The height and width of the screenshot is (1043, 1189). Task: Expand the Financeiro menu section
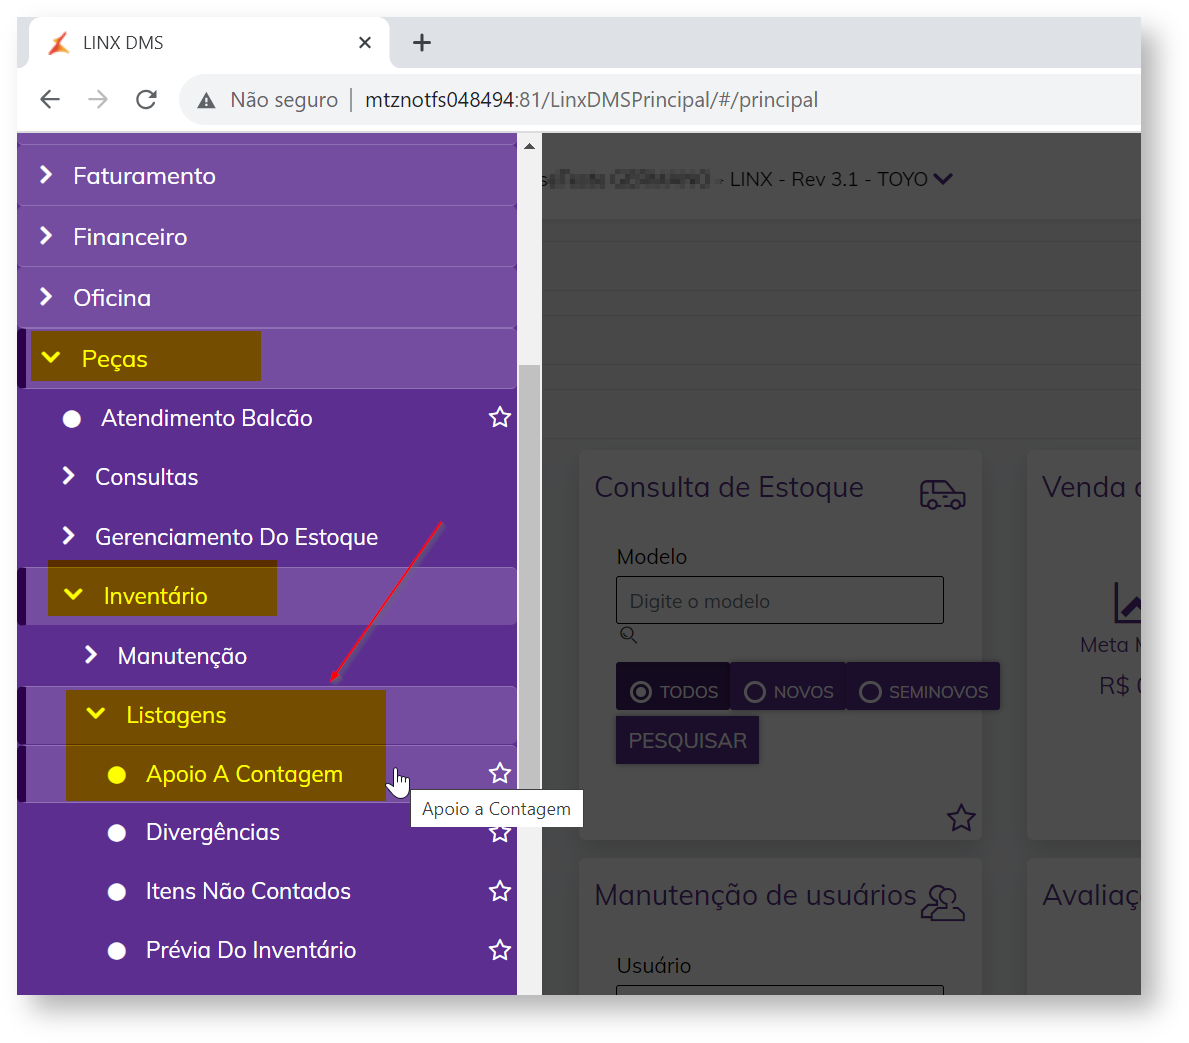267,237
